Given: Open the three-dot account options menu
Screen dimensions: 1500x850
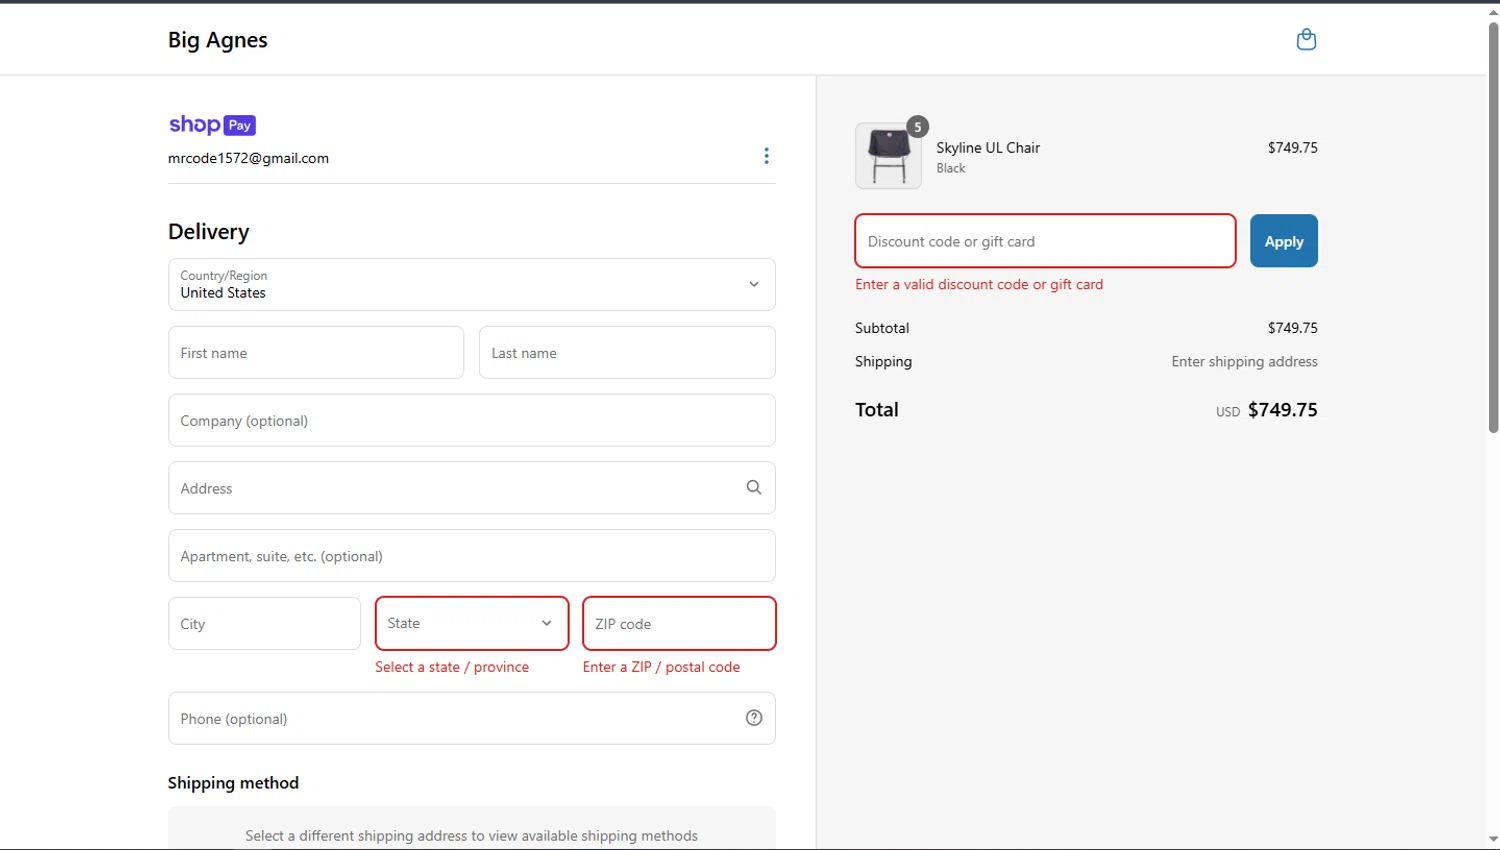Looking at the screenshot, I should point(766,156).
